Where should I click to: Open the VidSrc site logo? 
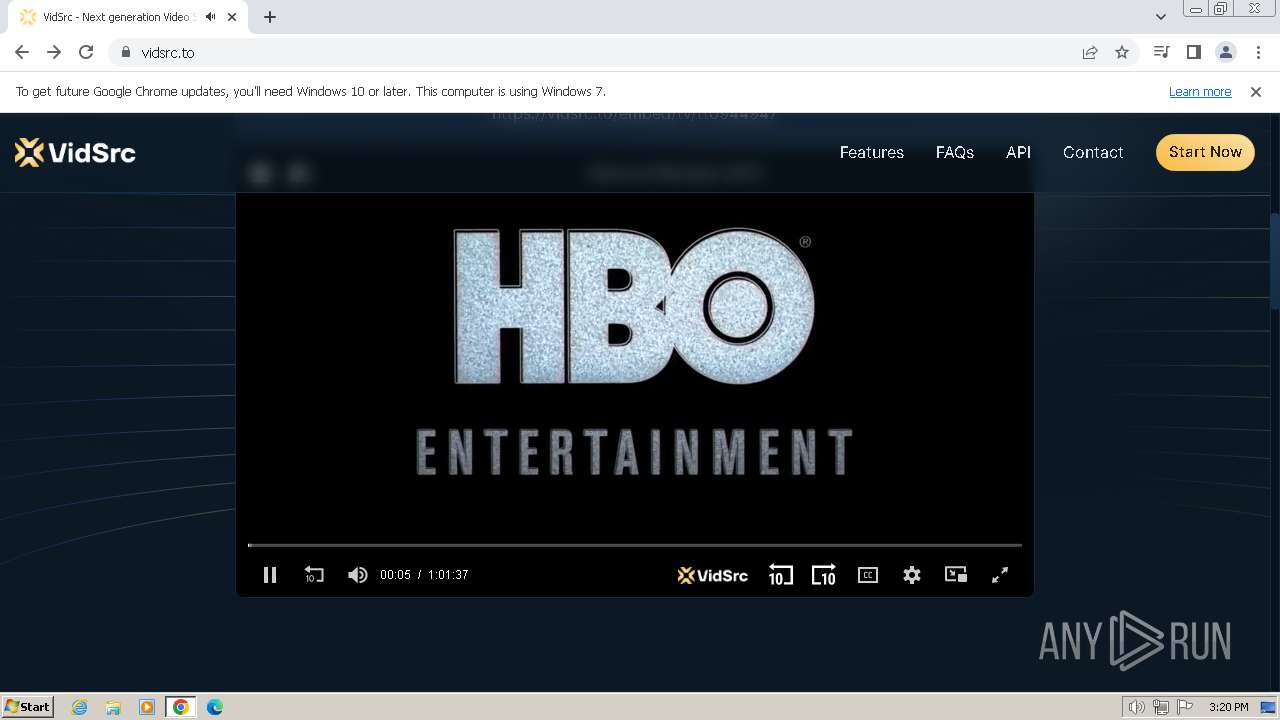coord(75,152)
